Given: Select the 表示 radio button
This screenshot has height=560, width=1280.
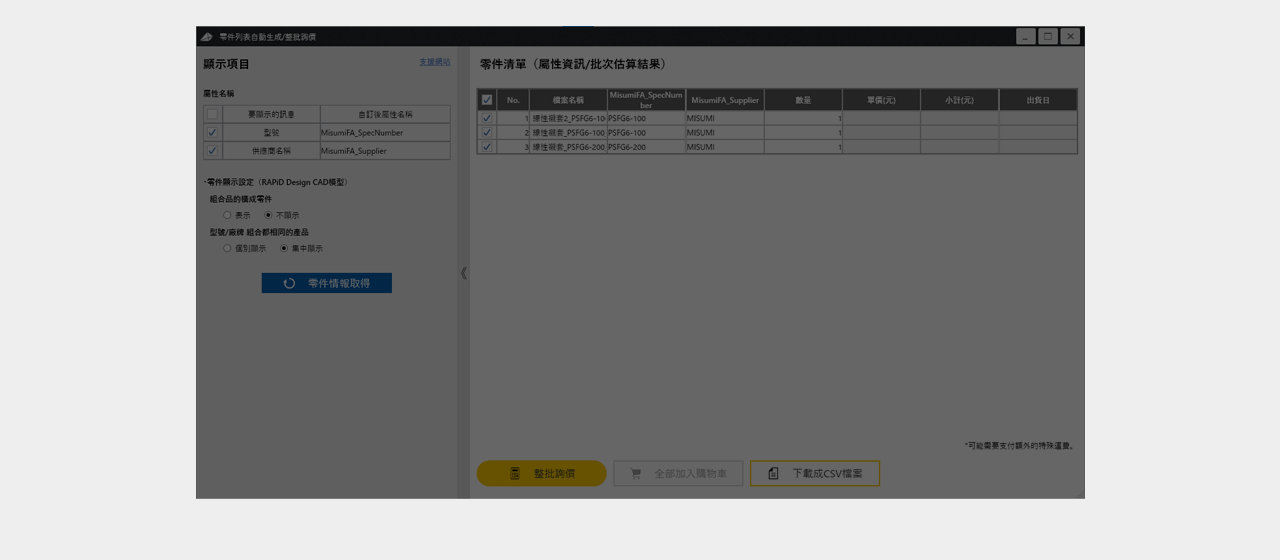Looking at the screenshot, I should click(227, 215).
